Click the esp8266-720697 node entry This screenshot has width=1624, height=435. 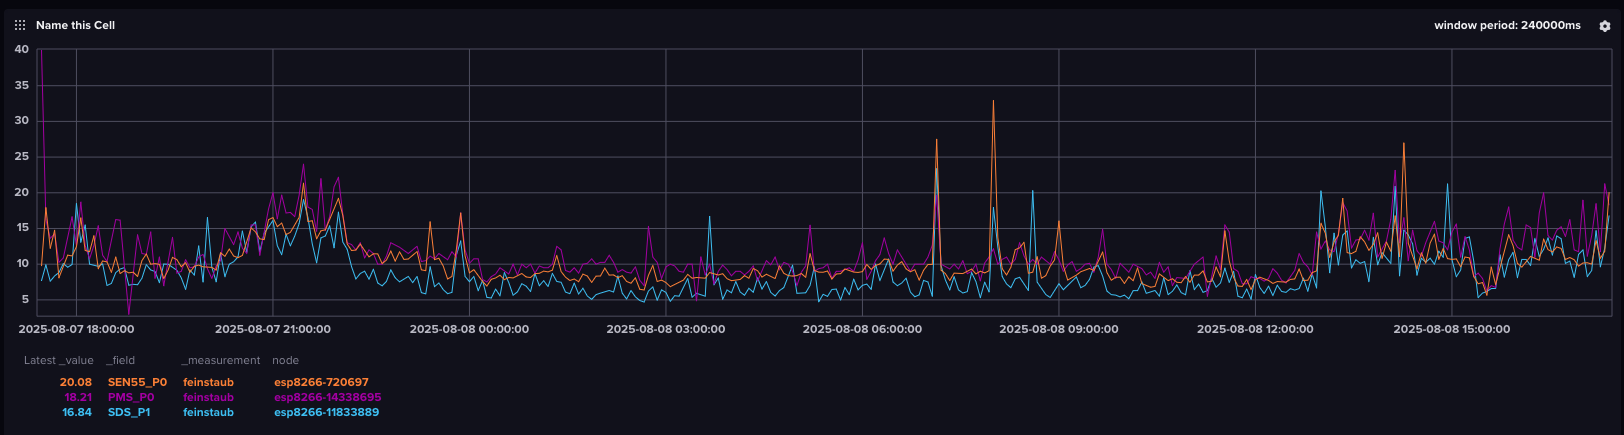tap(321, 382)
